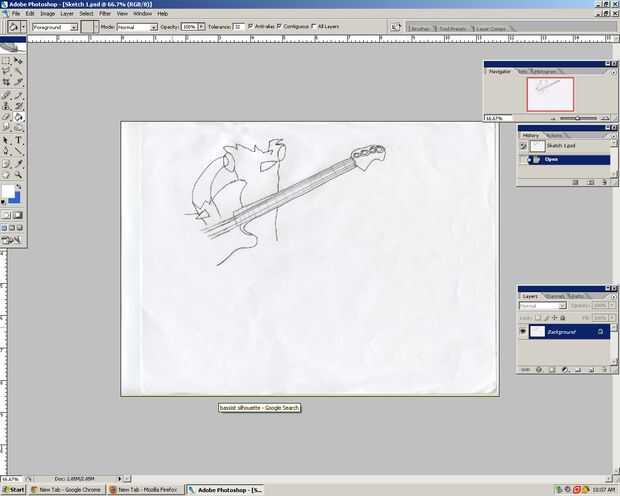Select the Path Selection tool

pyautogui.click(x=6, y=140)
